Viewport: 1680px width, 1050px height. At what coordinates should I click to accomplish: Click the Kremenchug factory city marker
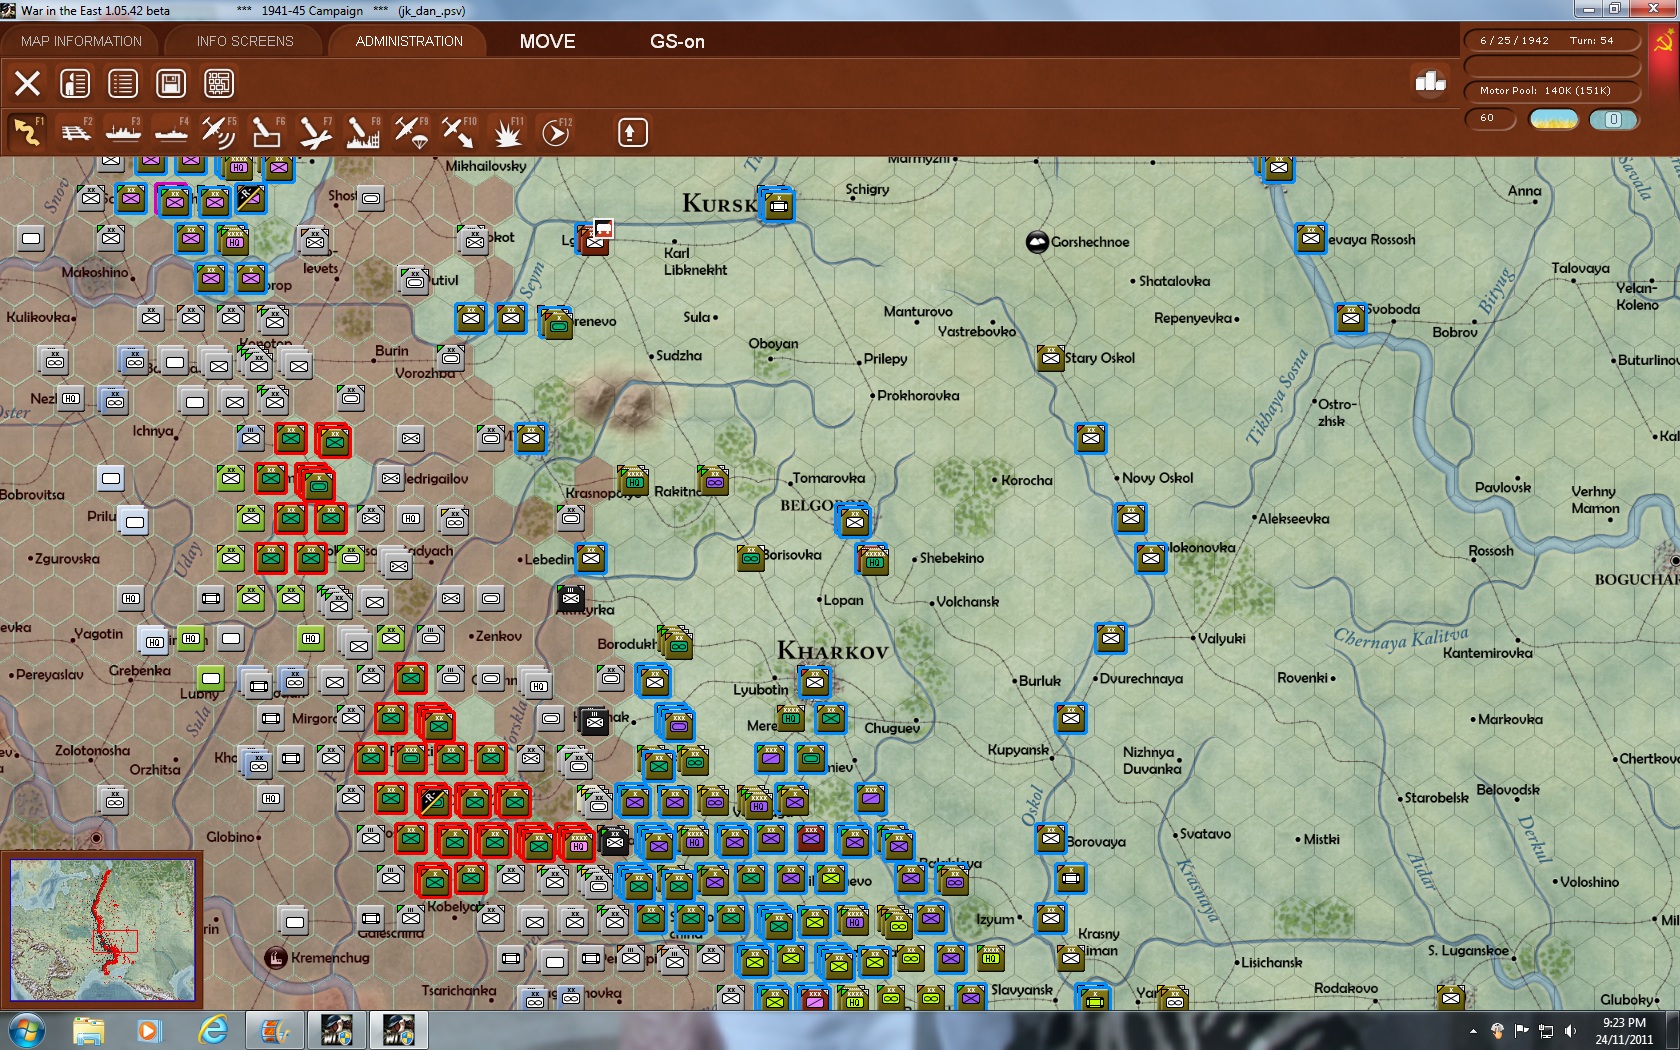(x=276, y=957)
